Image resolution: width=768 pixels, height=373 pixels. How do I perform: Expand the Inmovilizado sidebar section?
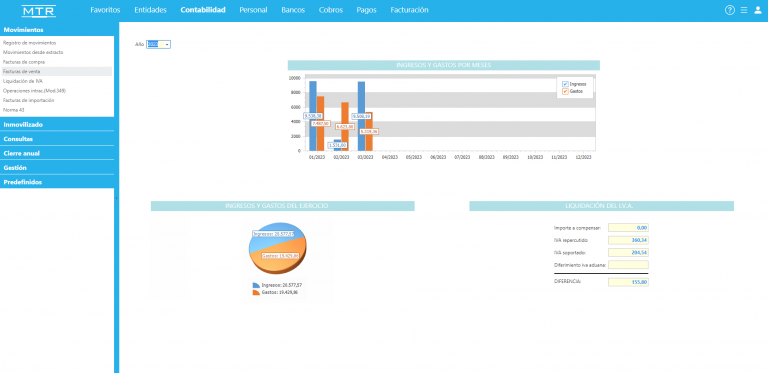point(57,125)
